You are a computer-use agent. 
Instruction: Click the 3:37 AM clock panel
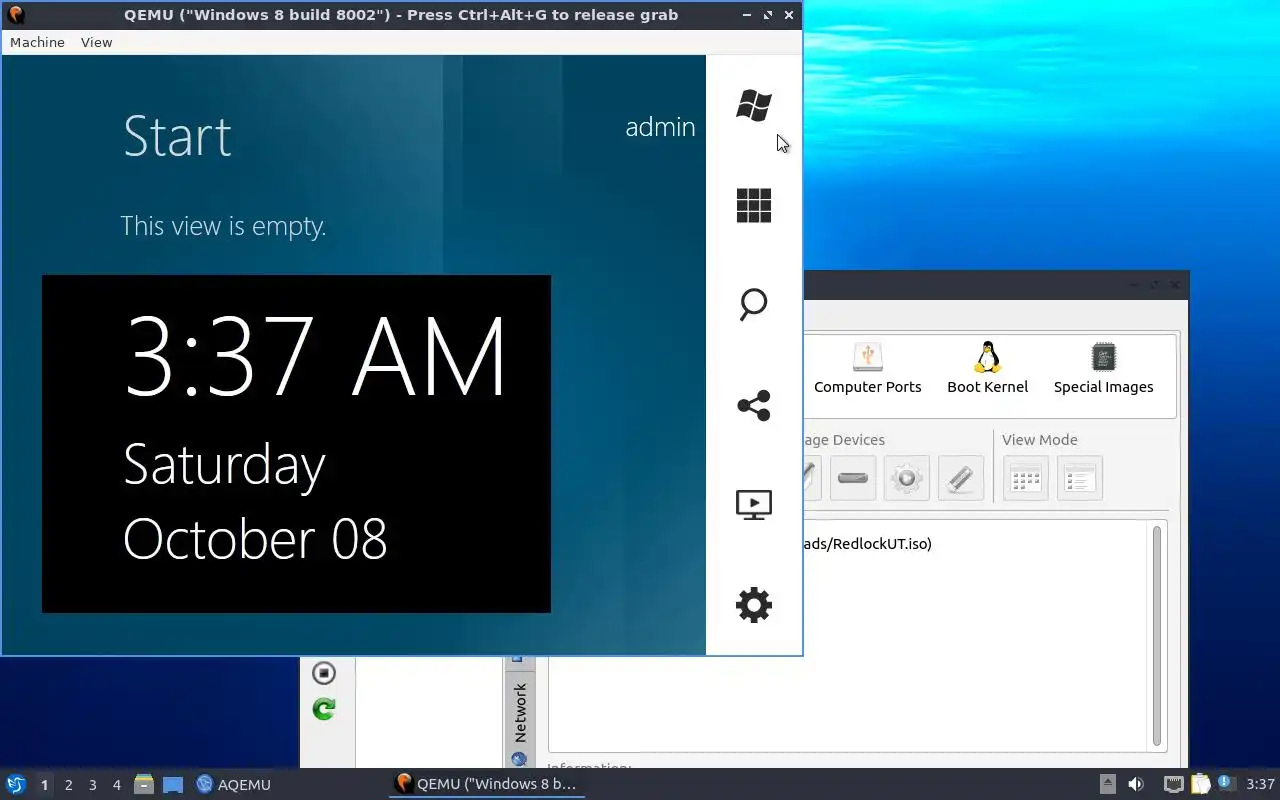[x=296, y=444]
